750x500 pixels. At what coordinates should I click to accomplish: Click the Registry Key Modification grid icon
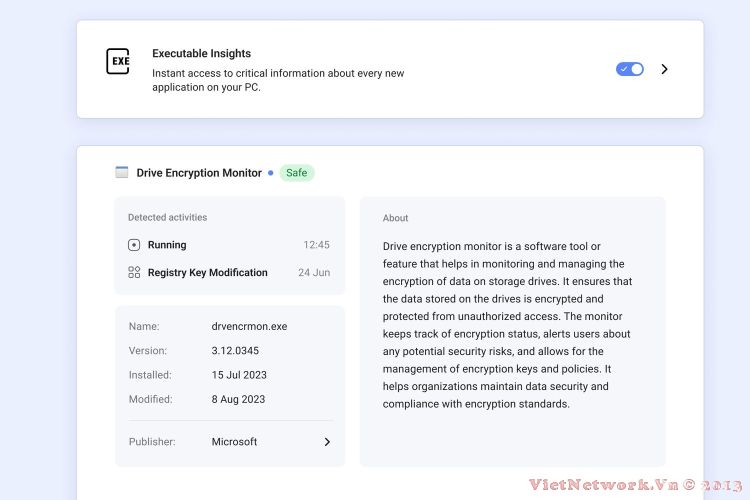134,272
